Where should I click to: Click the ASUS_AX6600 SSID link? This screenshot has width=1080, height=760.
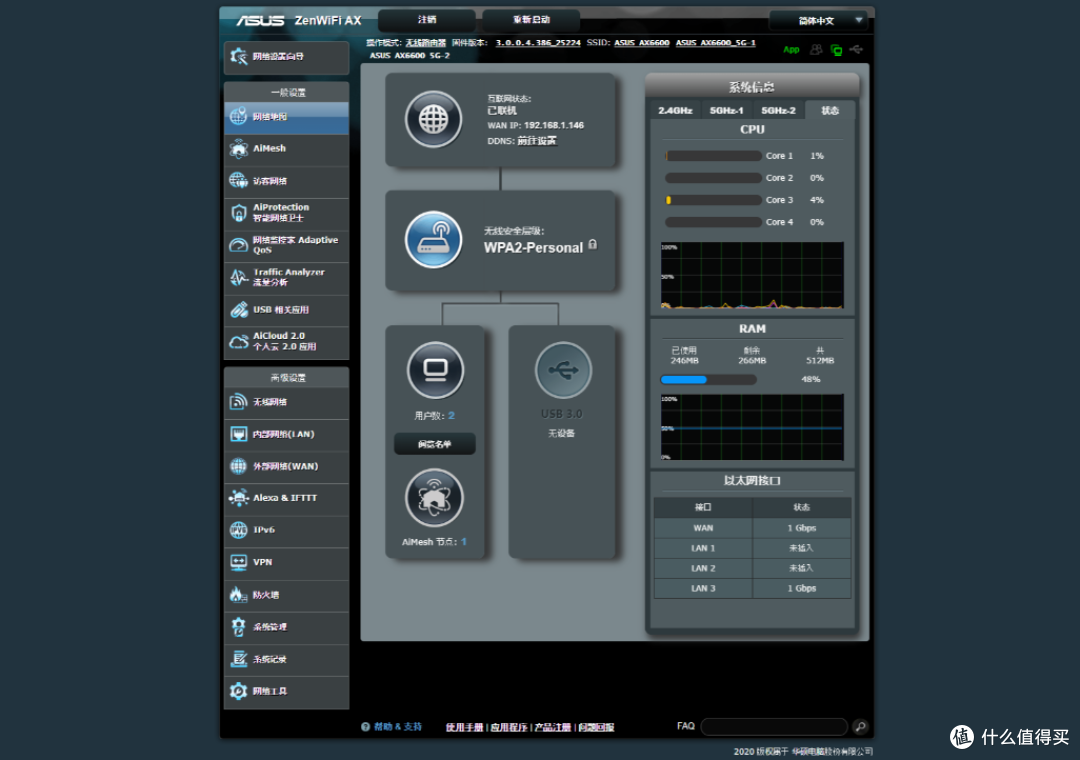coord(641,43)
